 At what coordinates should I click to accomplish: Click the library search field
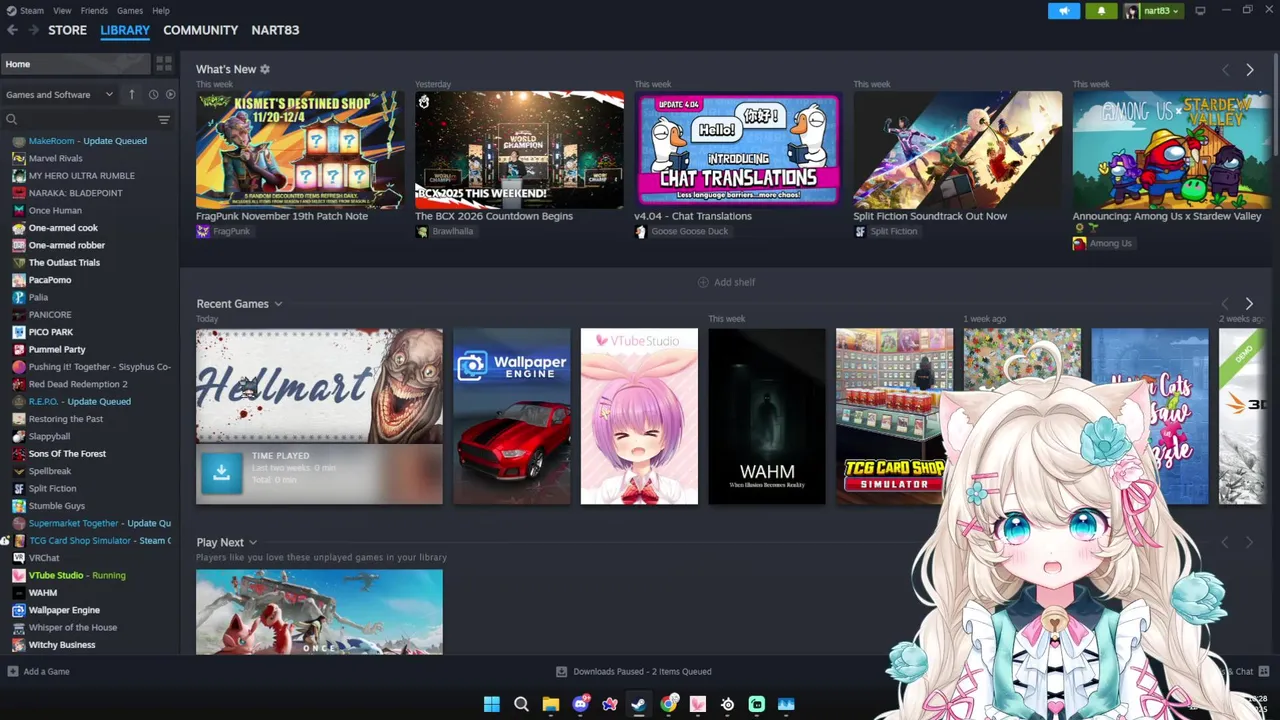[x=80, y=119]
